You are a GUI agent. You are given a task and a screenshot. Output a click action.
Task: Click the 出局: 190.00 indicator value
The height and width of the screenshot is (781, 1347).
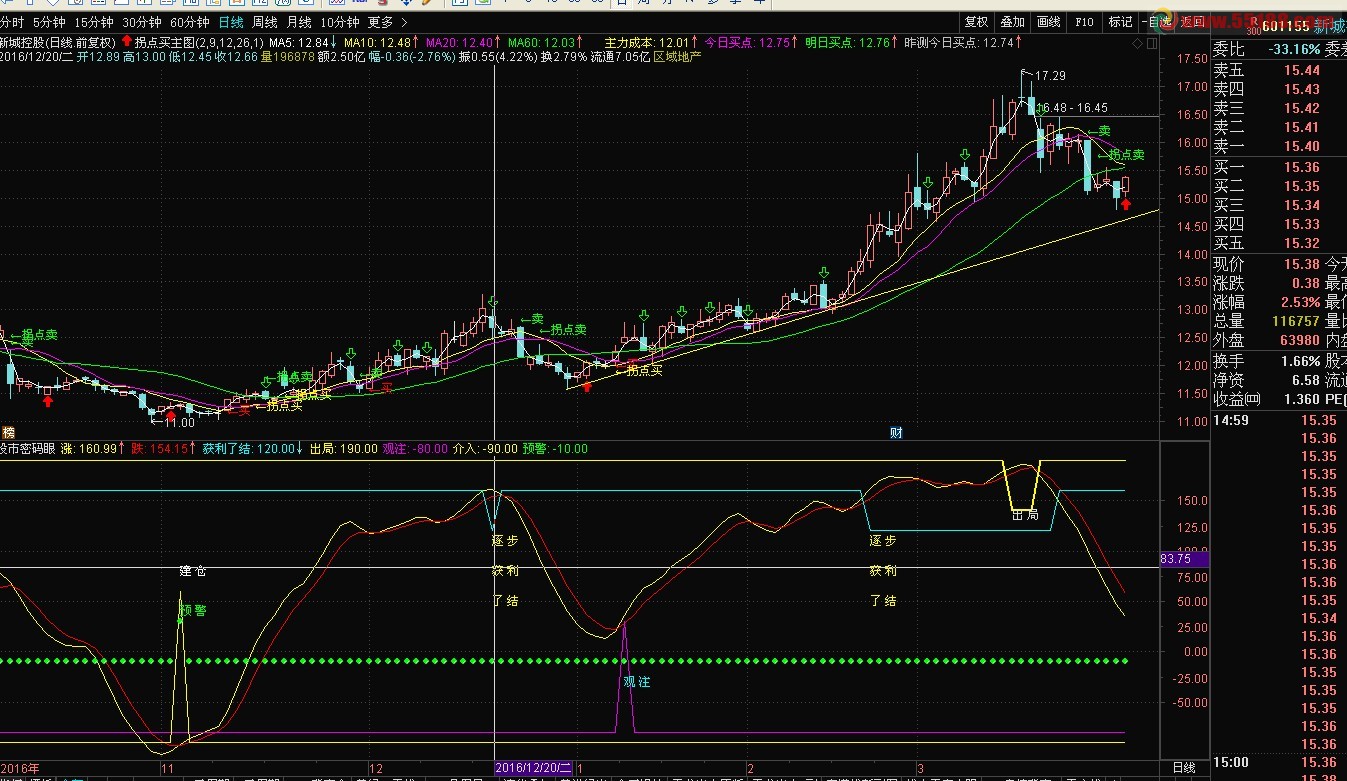(x=344, y=449)
